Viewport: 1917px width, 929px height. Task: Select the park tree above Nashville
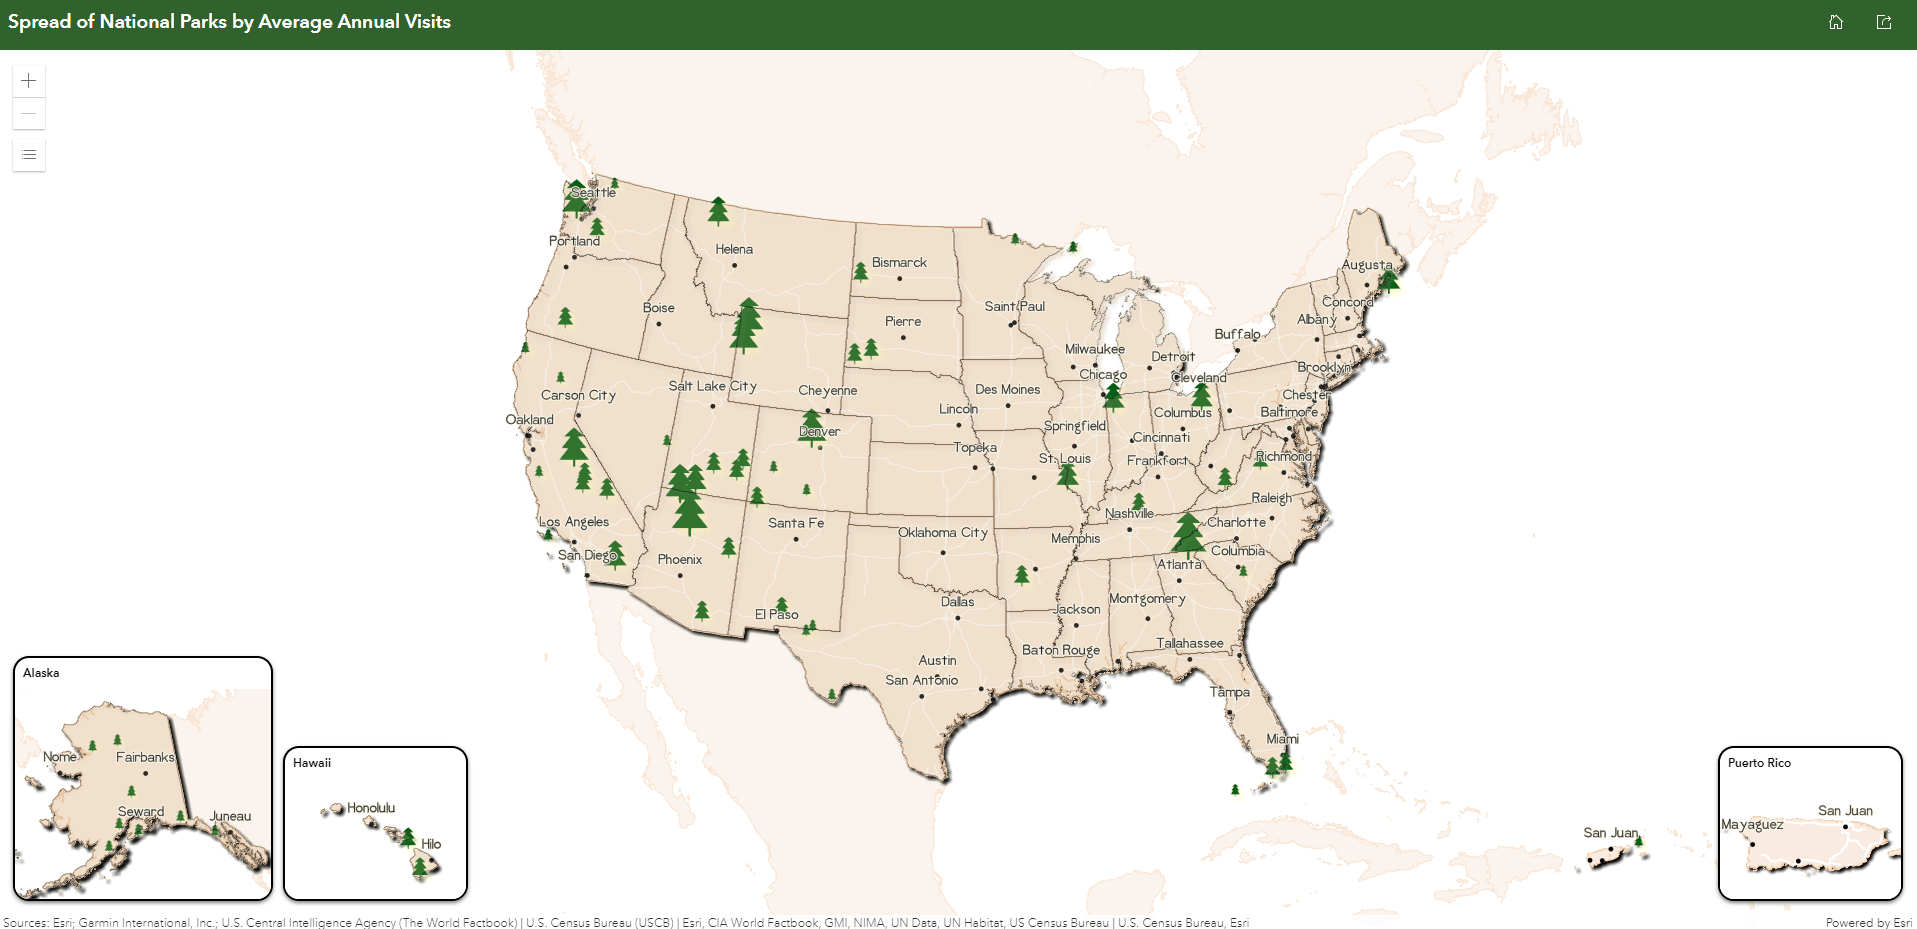click(x=1138, y=501)
